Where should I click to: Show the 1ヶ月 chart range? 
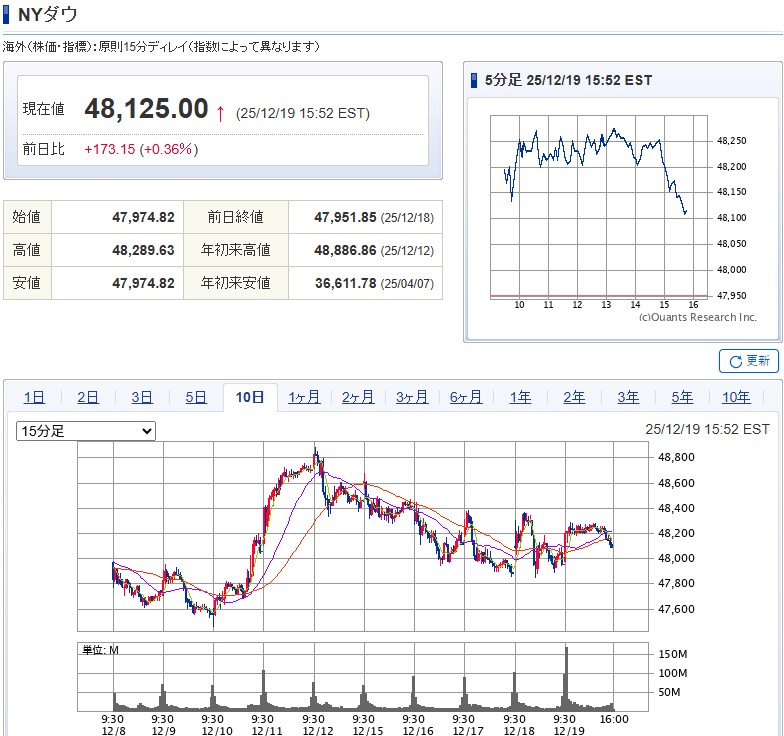tap(304, 397)
